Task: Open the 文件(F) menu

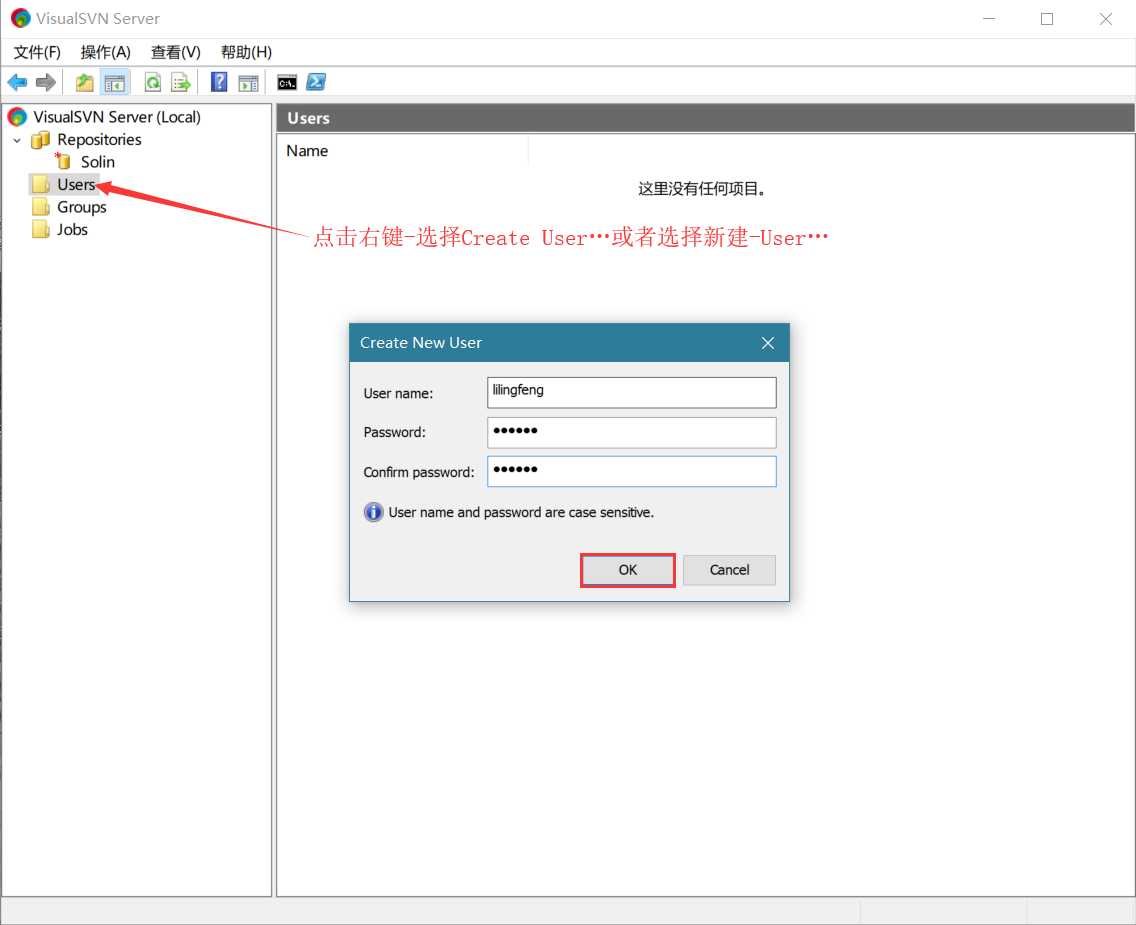Action: 37,52
